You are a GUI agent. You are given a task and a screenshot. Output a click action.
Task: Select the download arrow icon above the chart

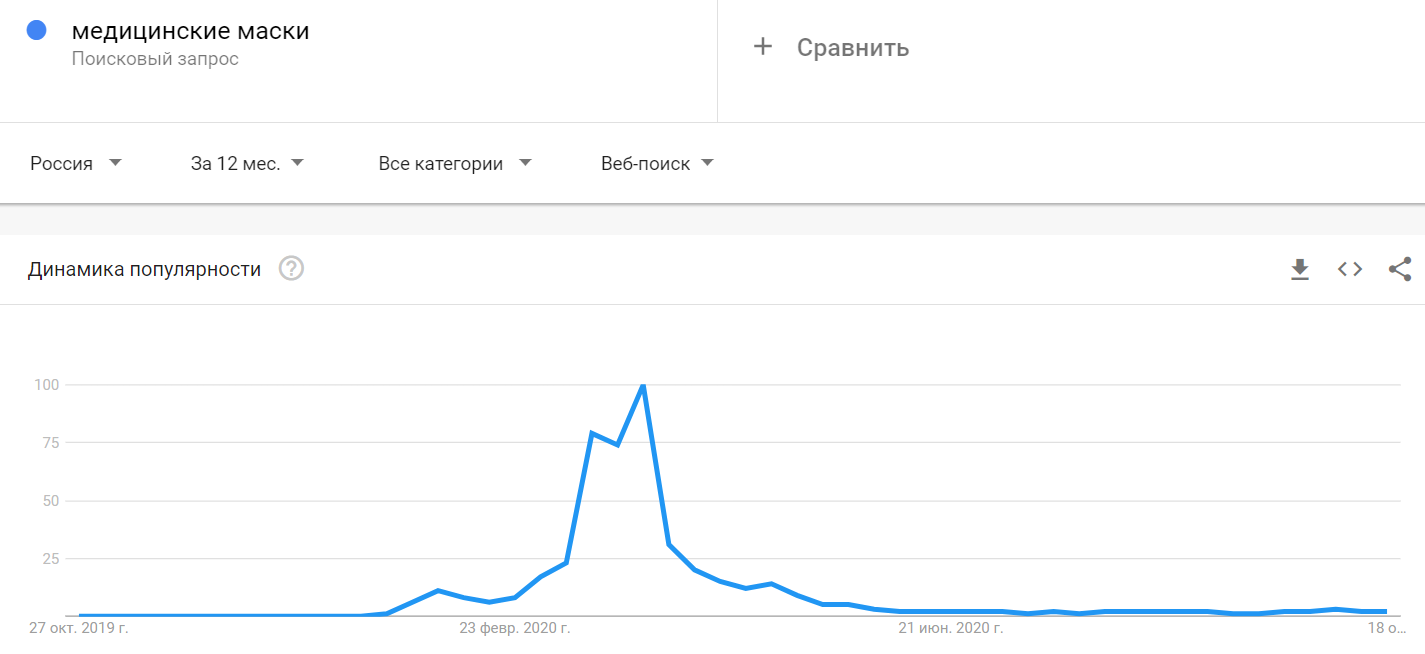pyautogui.click(x=1300, y=268)
